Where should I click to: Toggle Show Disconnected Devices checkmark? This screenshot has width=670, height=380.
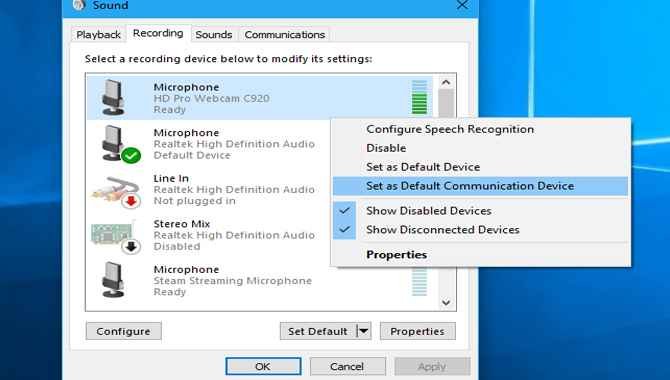[344, 230]
